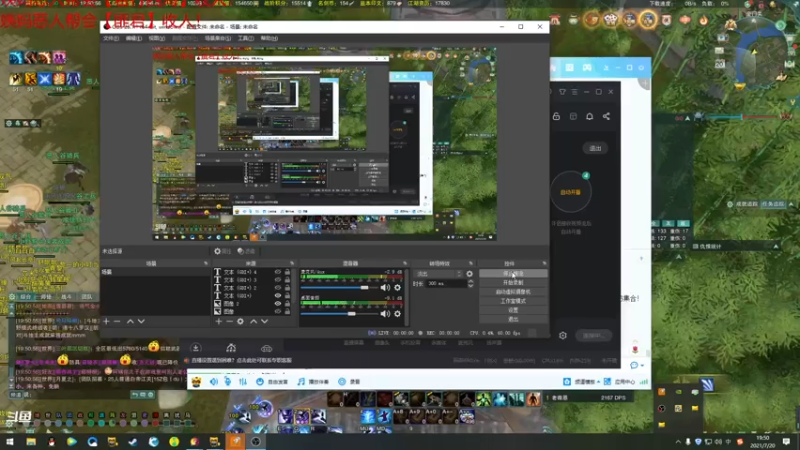Open desktop audio settings gear
This screenshot has height=450, width=800.
tap(397, 314)
